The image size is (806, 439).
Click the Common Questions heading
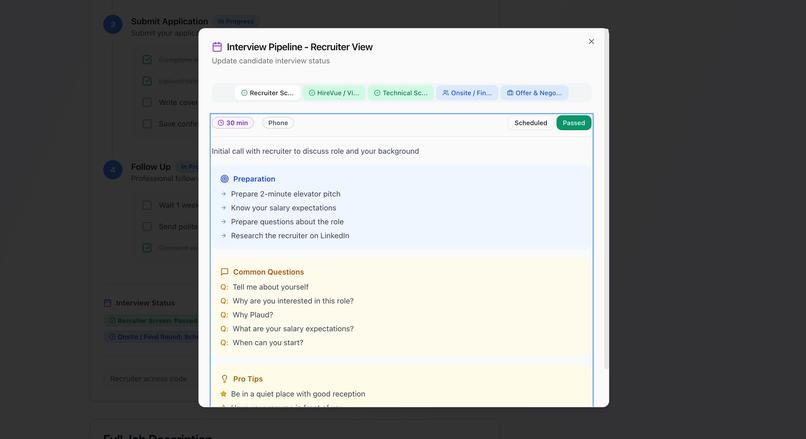[268, 272]
